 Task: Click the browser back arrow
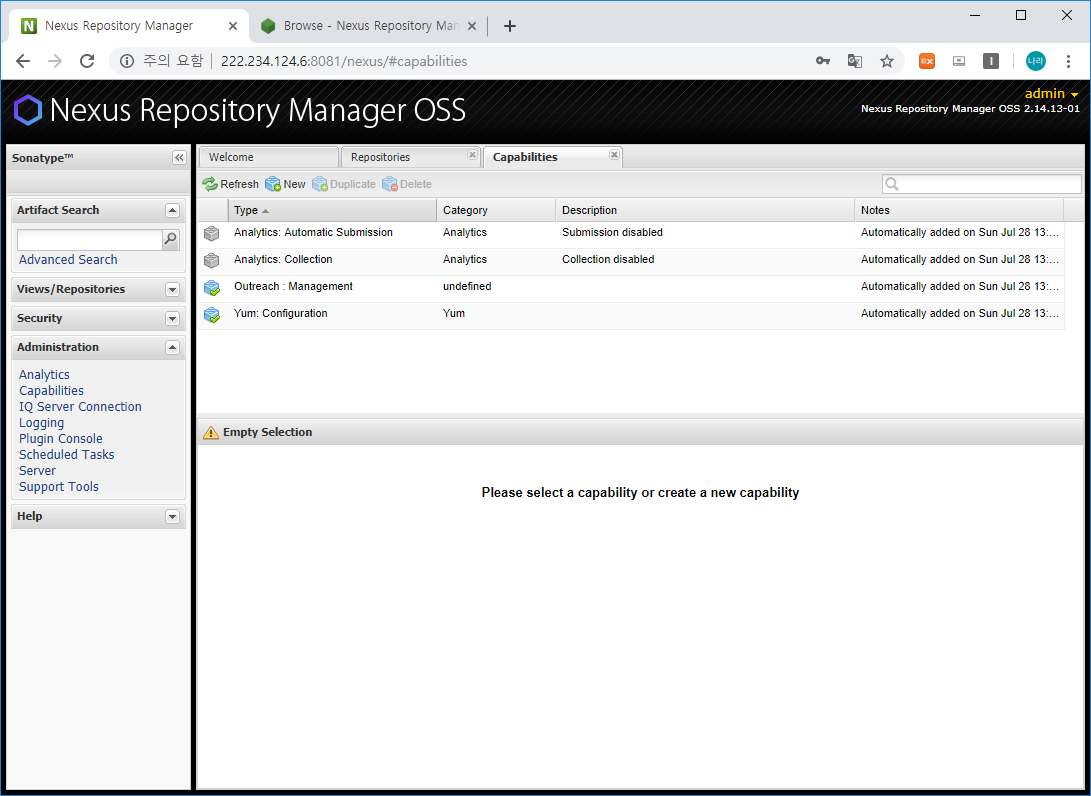tap(23, 61)
